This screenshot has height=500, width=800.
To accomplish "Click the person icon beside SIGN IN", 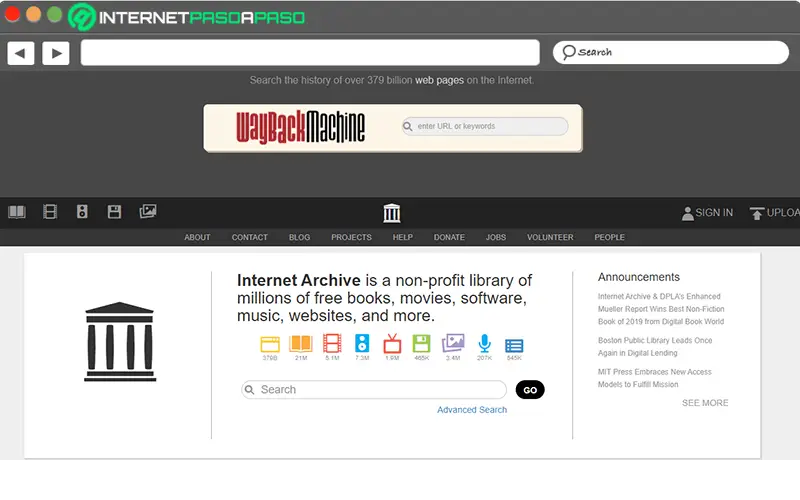I will tap(687, 213).
